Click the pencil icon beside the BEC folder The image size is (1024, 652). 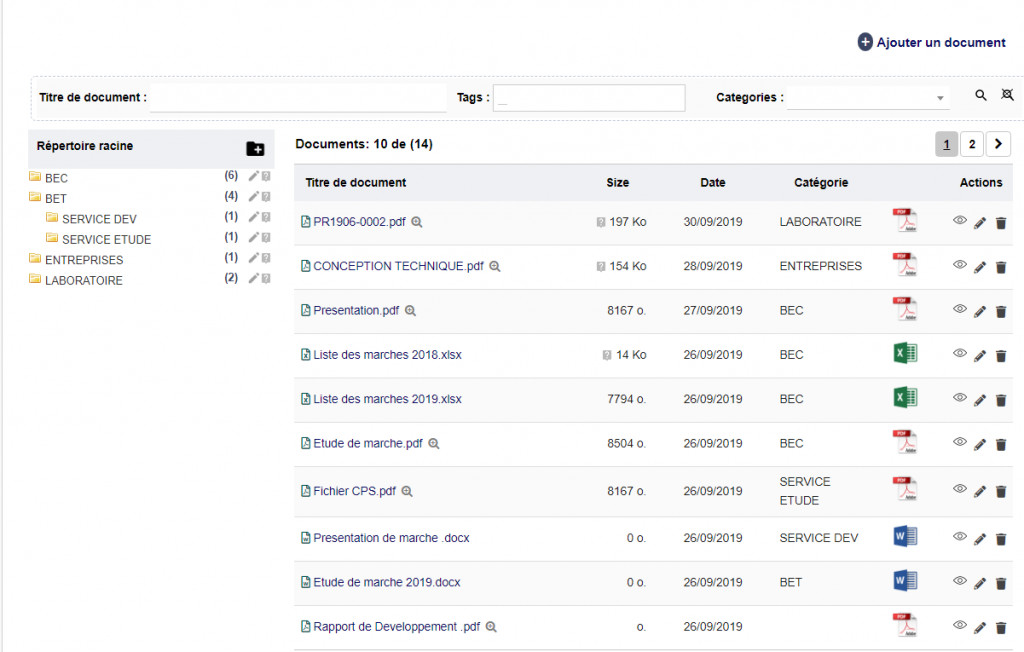point(254,176)
